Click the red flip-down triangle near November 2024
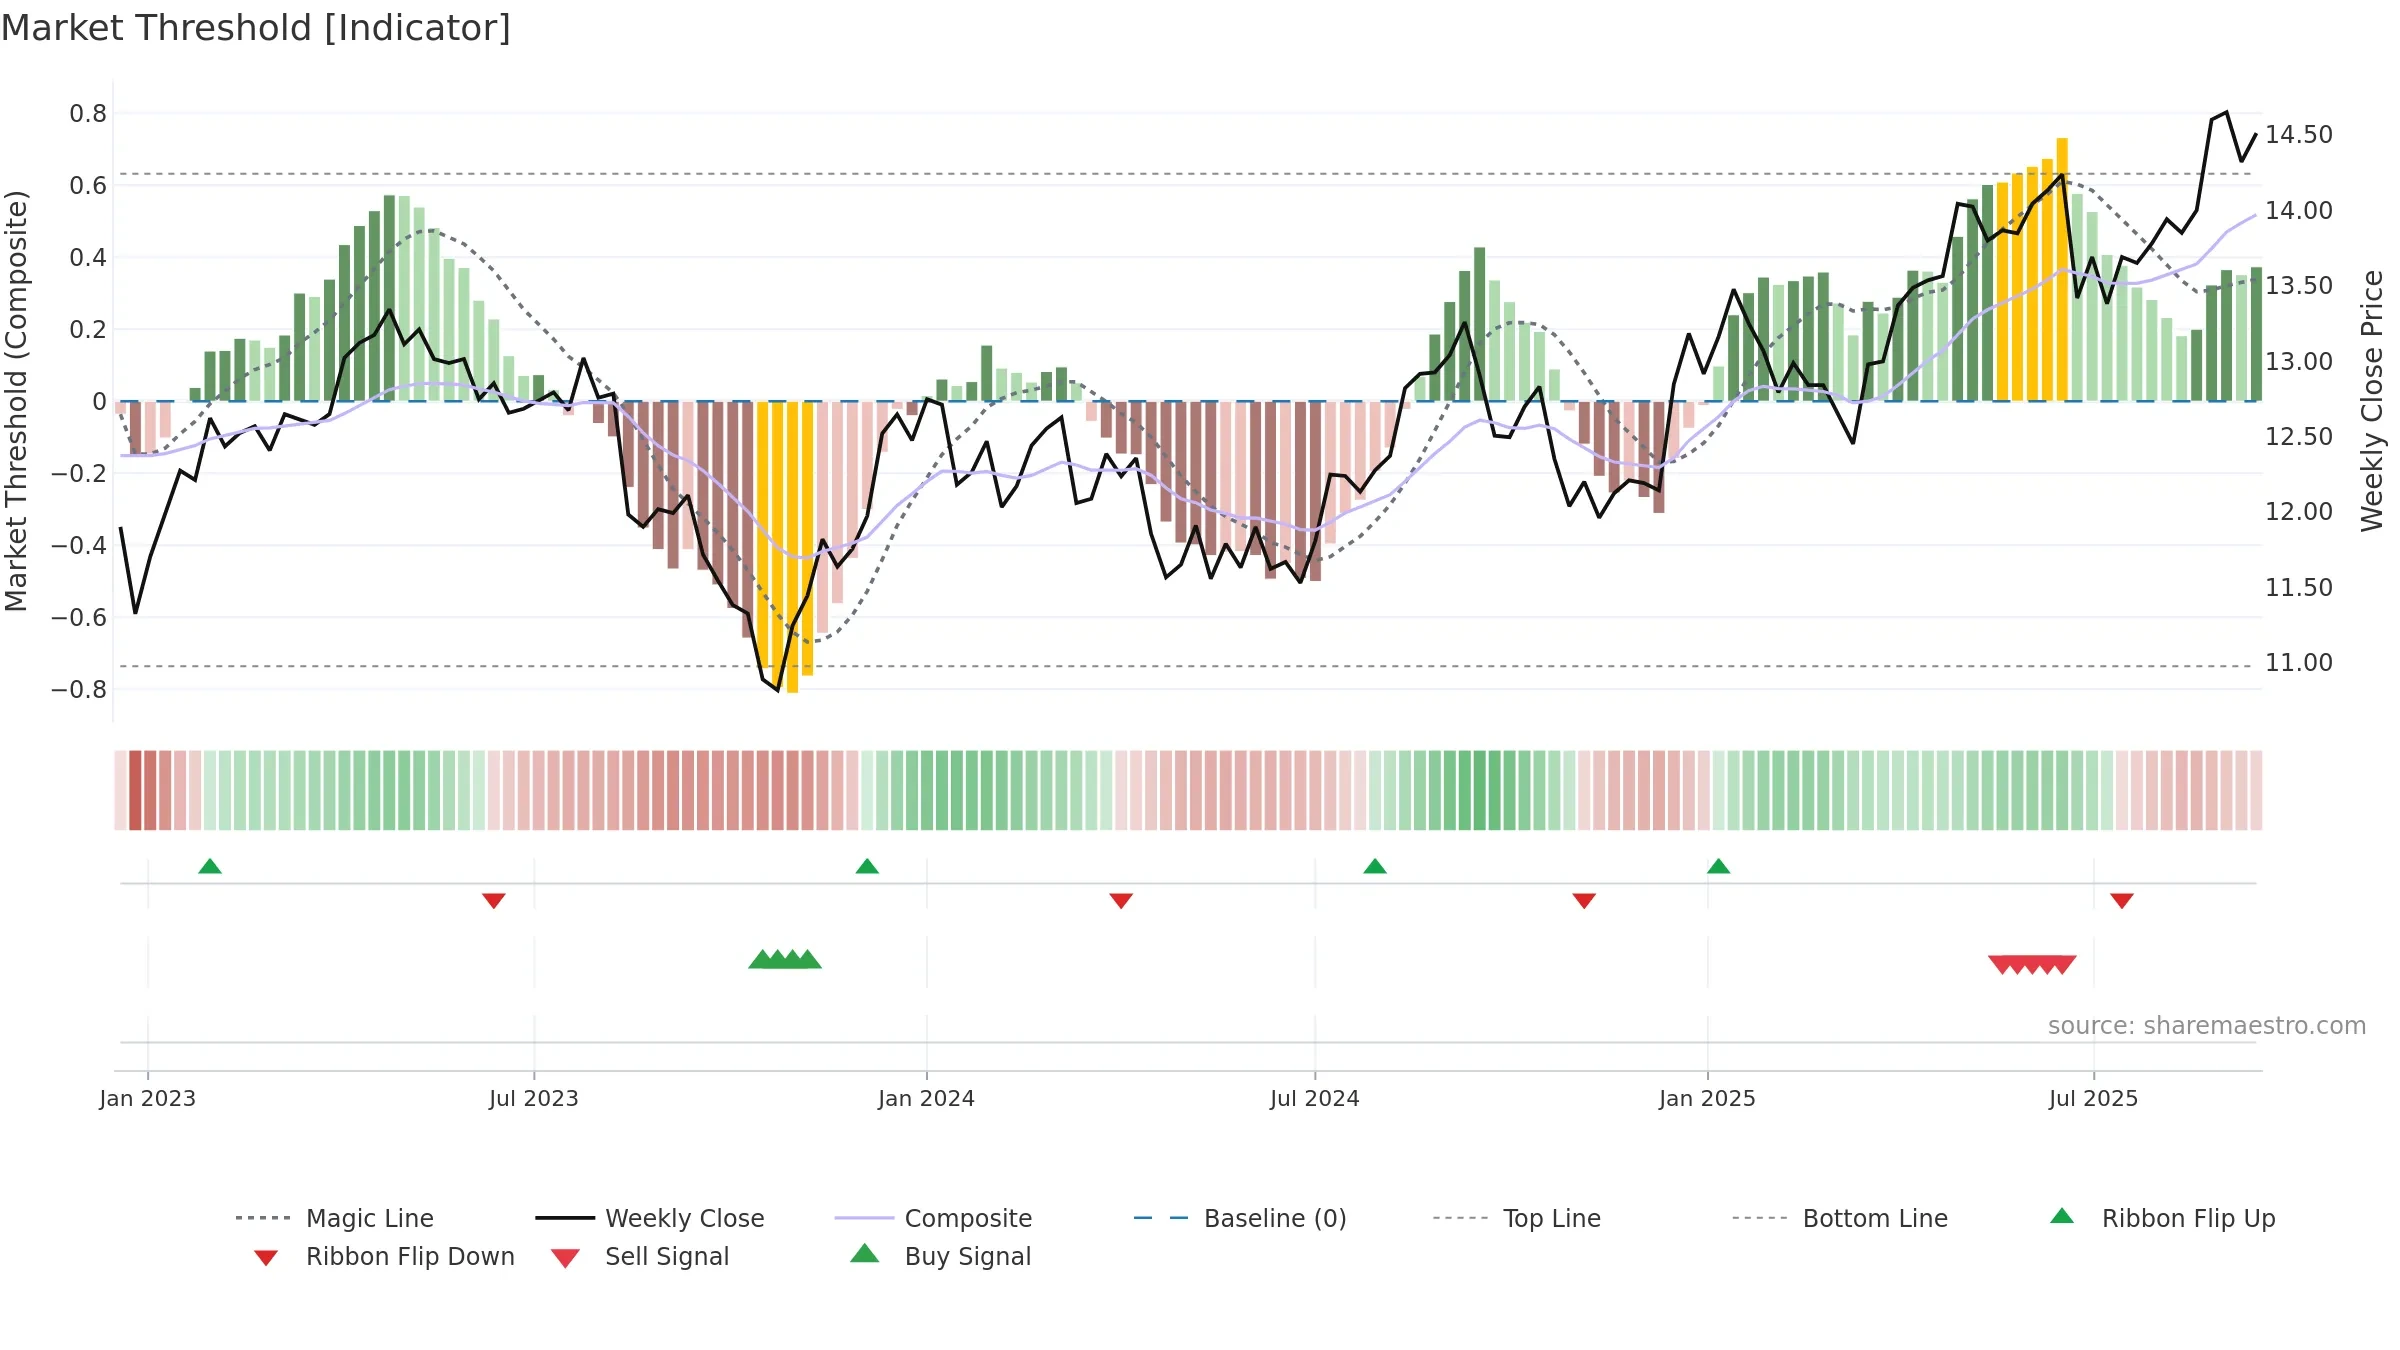This screenshot has width=2400, height=1350. point(1584,901)
